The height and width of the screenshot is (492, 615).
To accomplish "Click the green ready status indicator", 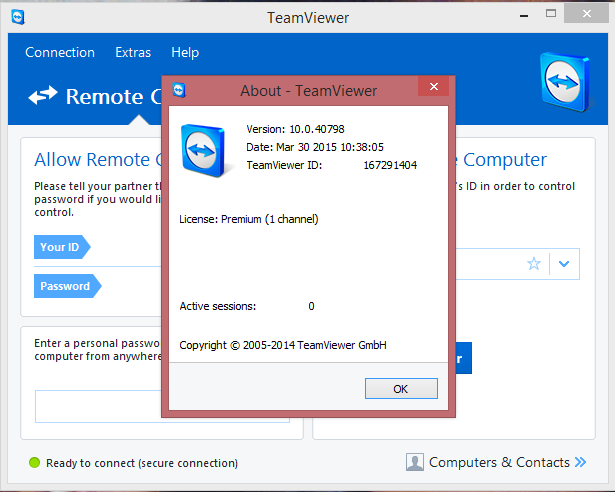I will click(35, 463).
